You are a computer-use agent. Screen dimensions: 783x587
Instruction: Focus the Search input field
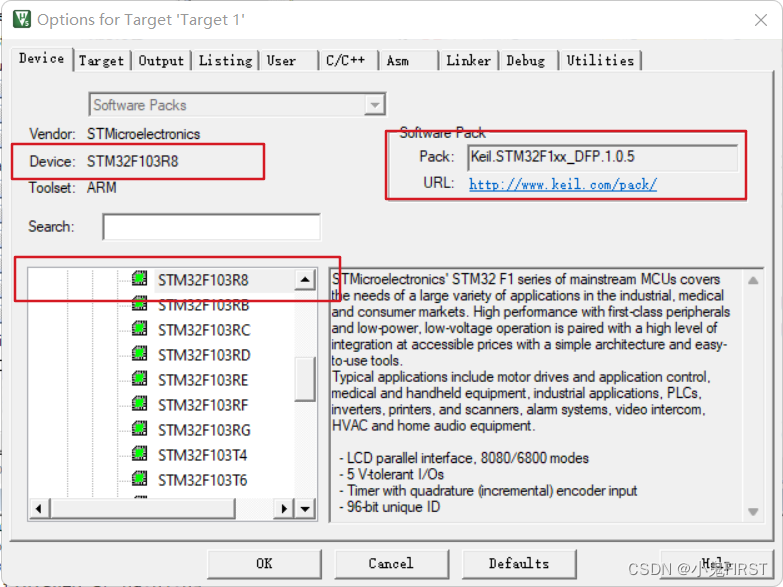(x=212, y=227)
